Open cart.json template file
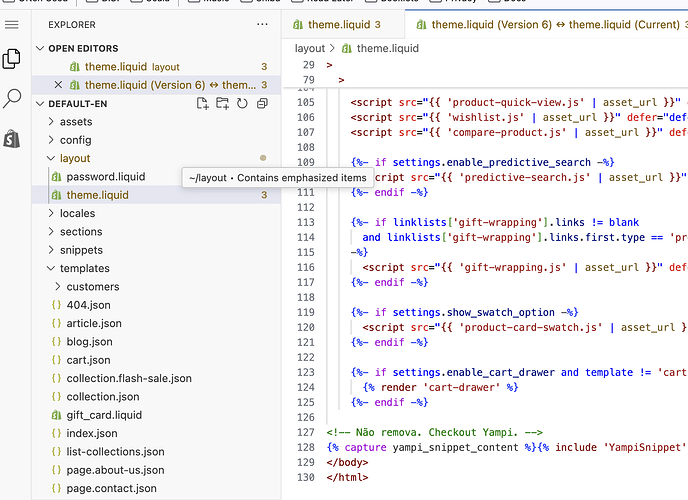This screenshot has width=688, height=500. [156, 360]
